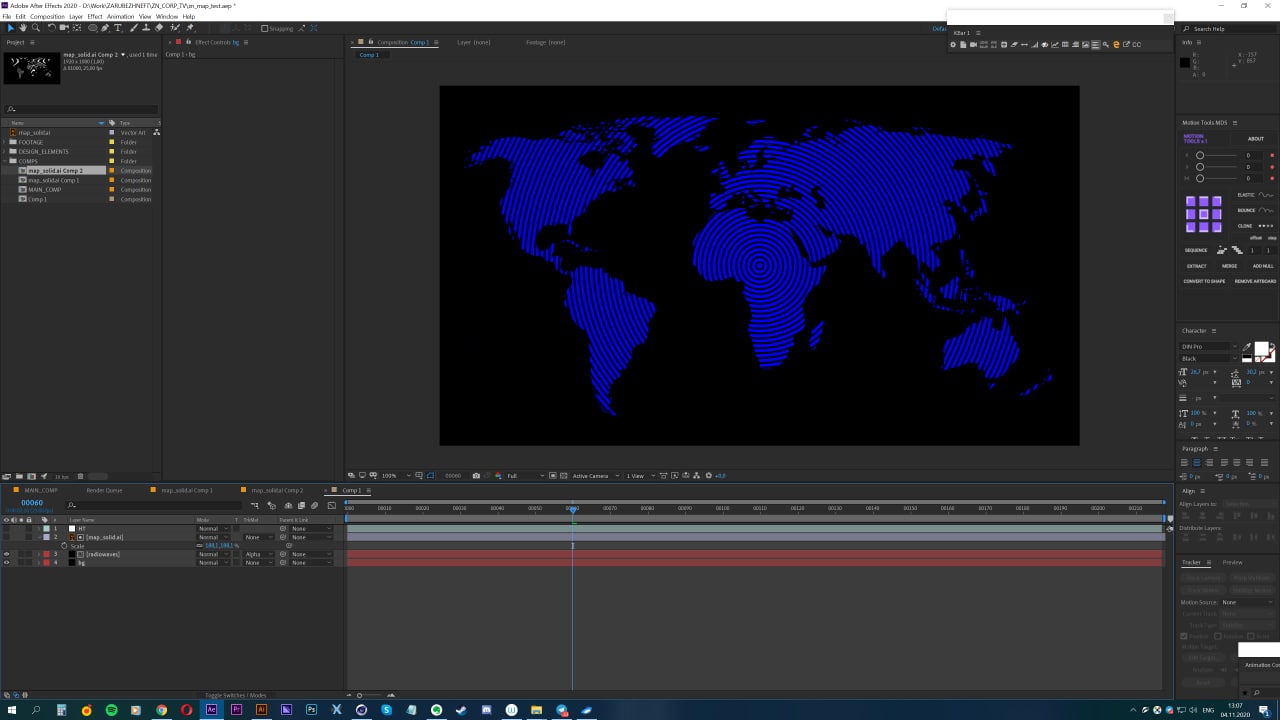The height and width of the screenshot is (720, 1280).
Task: Switch to the Render Queue tab
Action: 104,490
